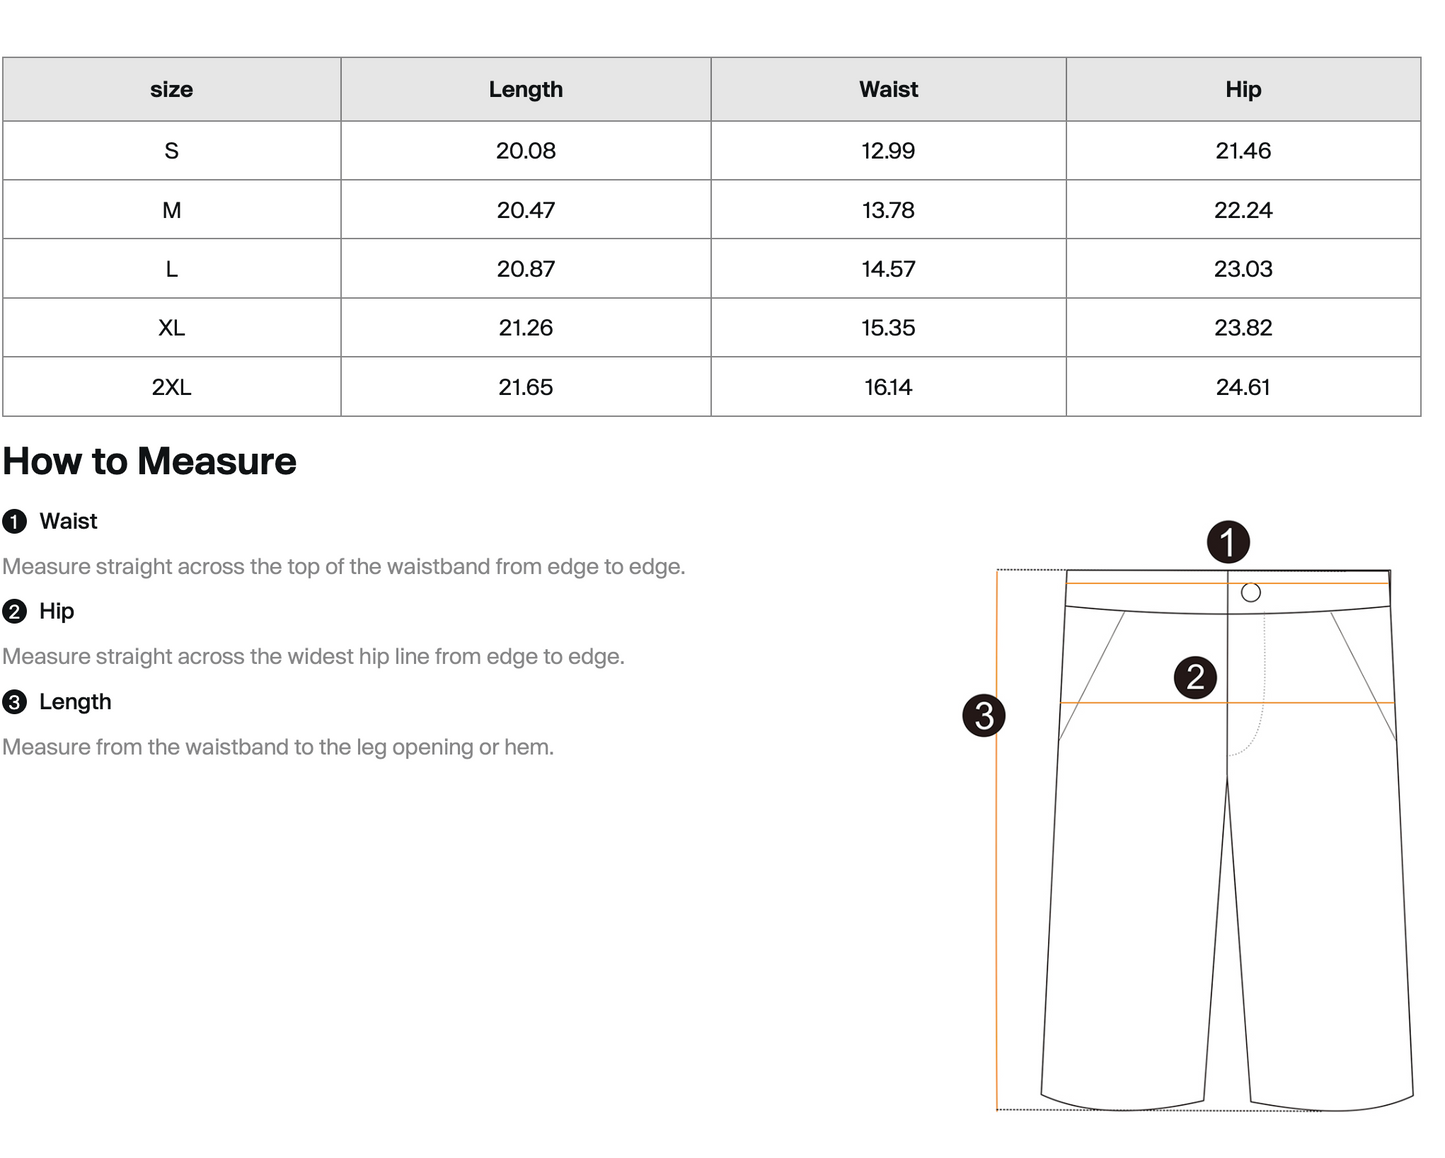Click the numbered 1 bullet beside Waist

14,521
